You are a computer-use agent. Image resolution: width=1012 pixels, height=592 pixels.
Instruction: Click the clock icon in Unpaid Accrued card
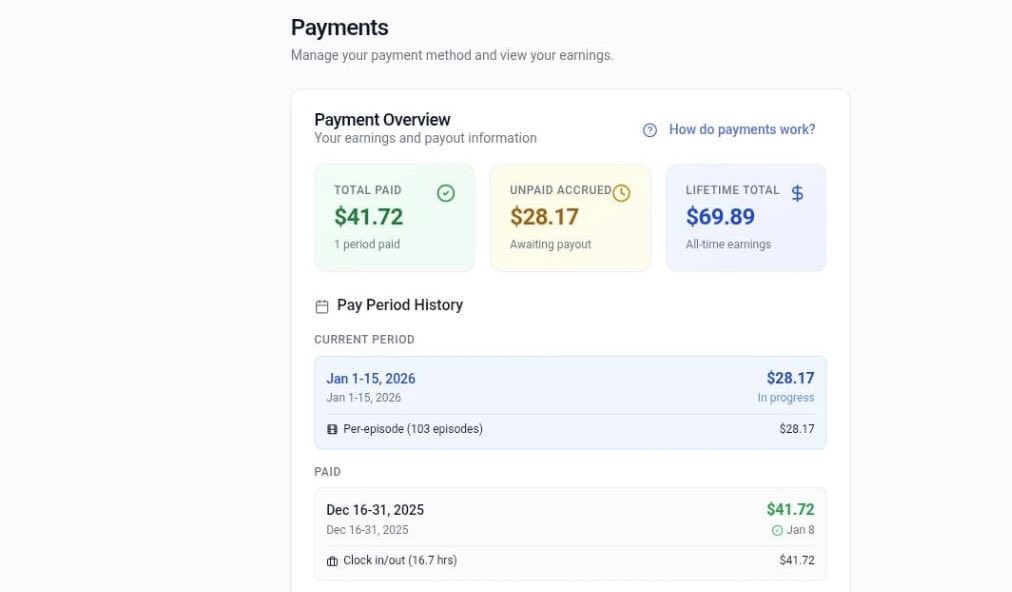(x=622, y=193)
